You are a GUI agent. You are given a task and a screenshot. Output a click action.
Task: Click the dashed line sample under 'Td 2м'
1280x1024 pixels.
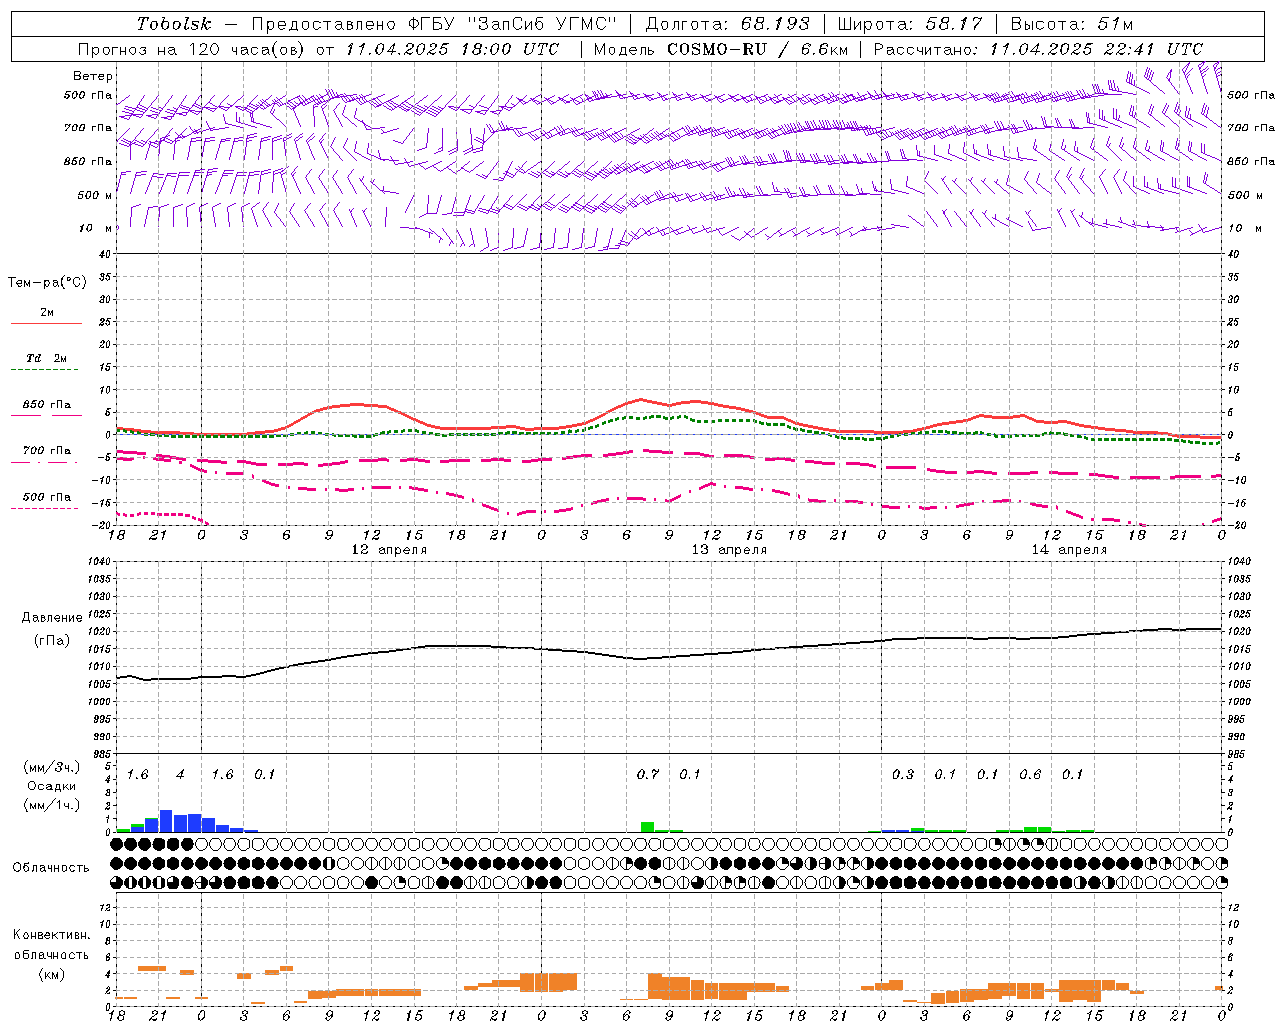46,370
